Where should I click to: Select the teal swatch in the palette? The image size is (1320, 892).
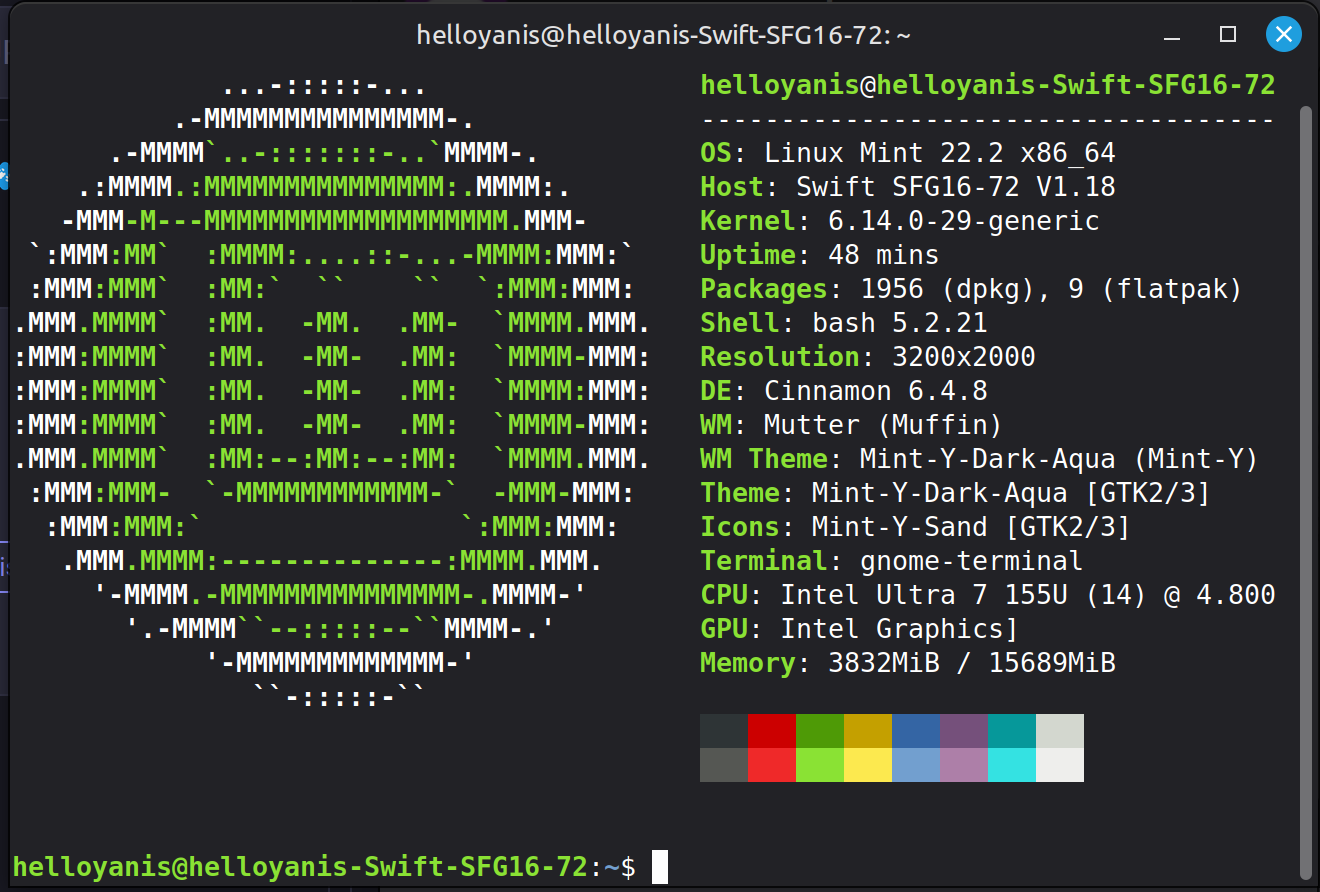(x=1010, y=730)
